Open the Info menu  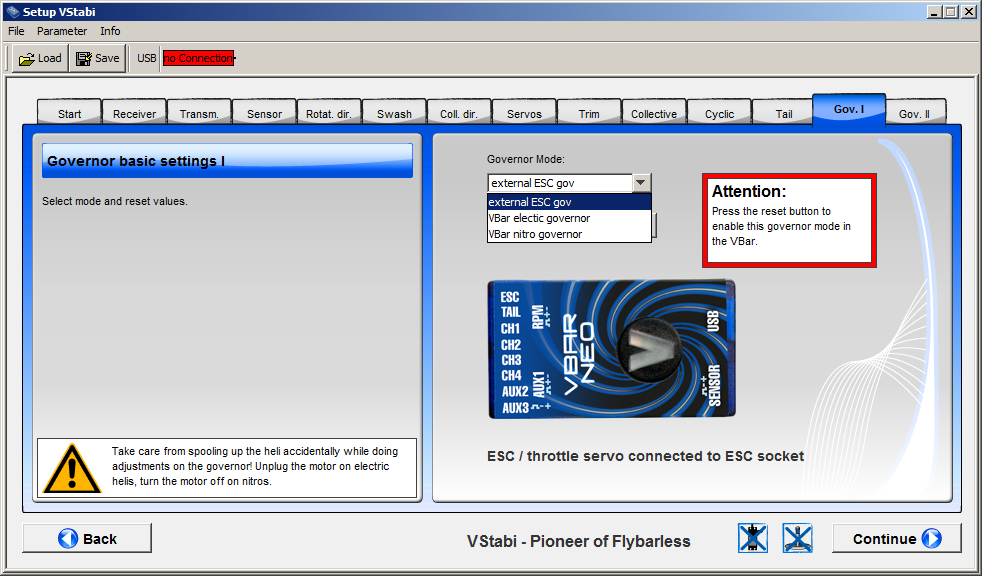(x=110, y=31)
